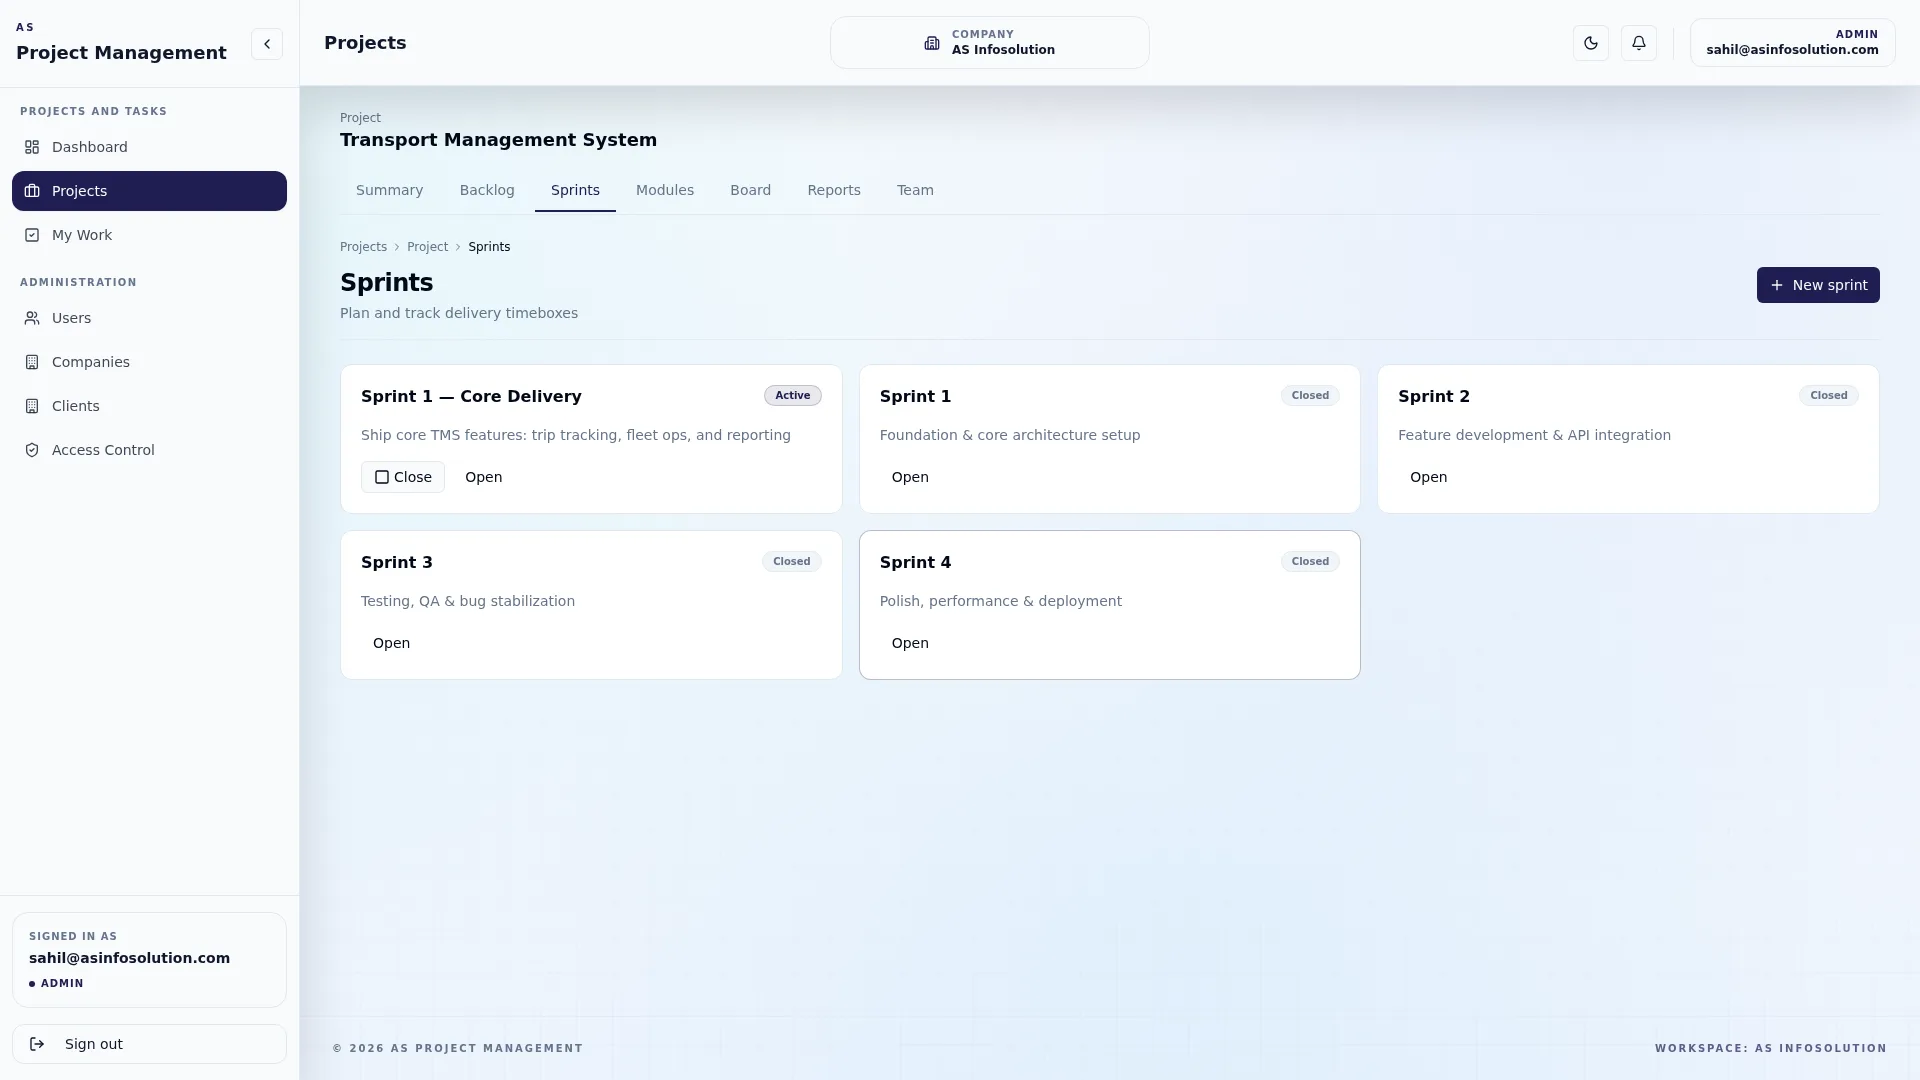Open Sprint 2
Image resolution: width=1920 pixels, height=1080 pixels.
click(x=1428, y=477)
